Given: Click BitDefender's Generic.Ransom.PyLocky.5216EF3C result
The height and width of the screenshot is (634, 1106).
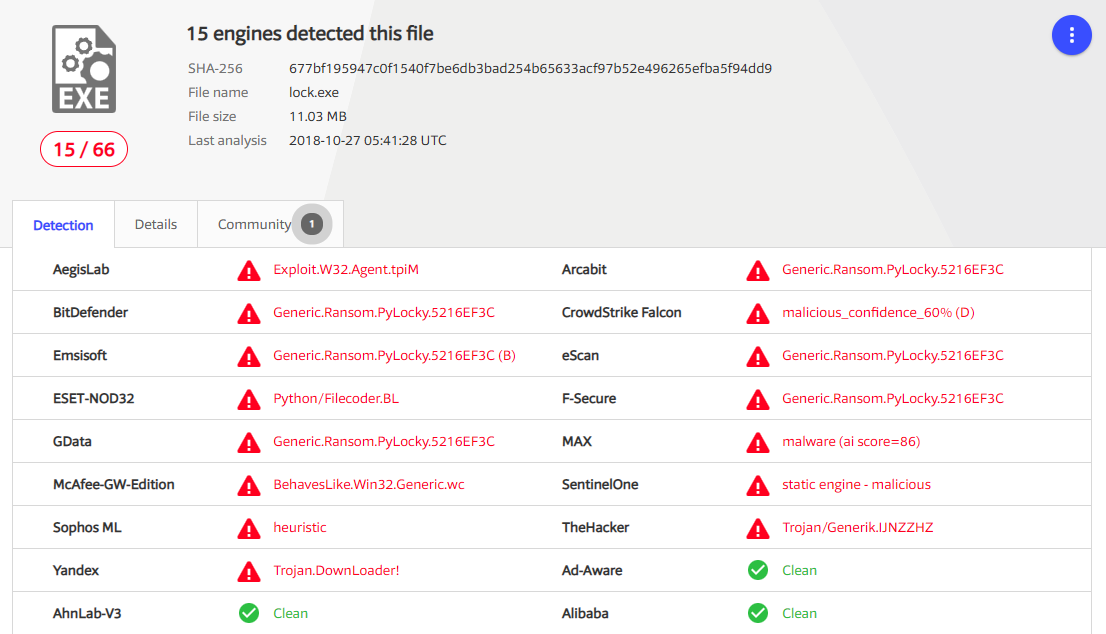Looking at the screenshot, I should click(384, 312).
